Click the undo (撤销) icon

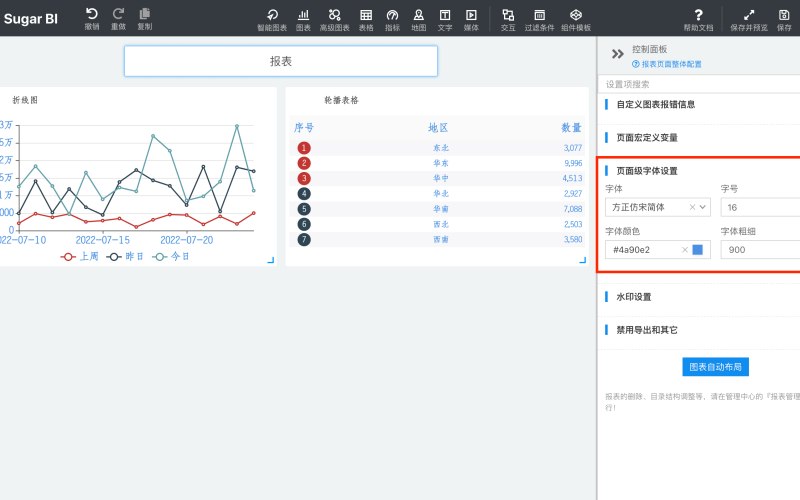tap(92, 18)
